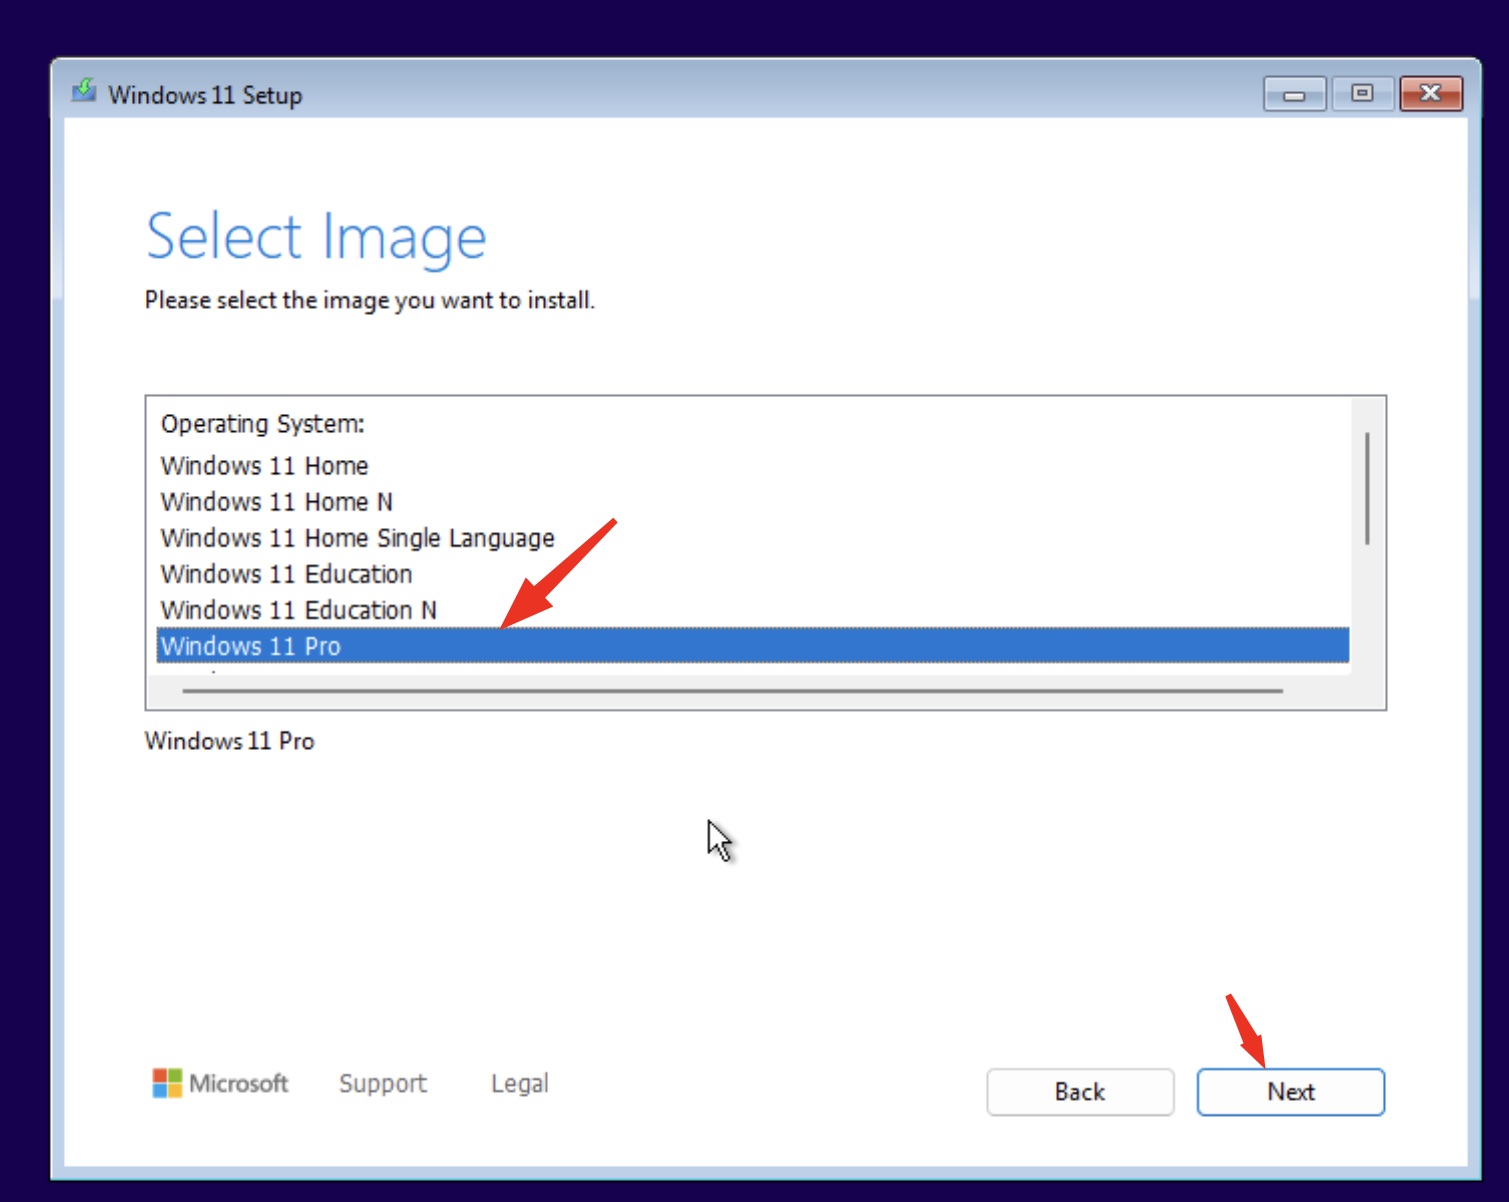Choose Windows 11 Education N entry

[298, 610]
